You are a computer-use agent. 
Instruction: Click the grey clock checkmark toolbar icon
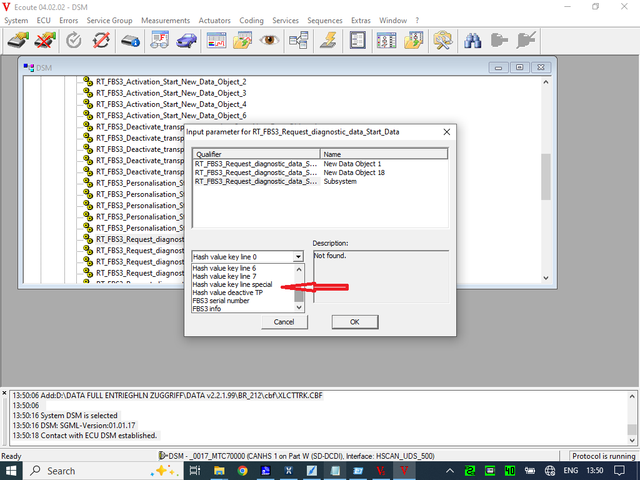click(x=74, y=40)
